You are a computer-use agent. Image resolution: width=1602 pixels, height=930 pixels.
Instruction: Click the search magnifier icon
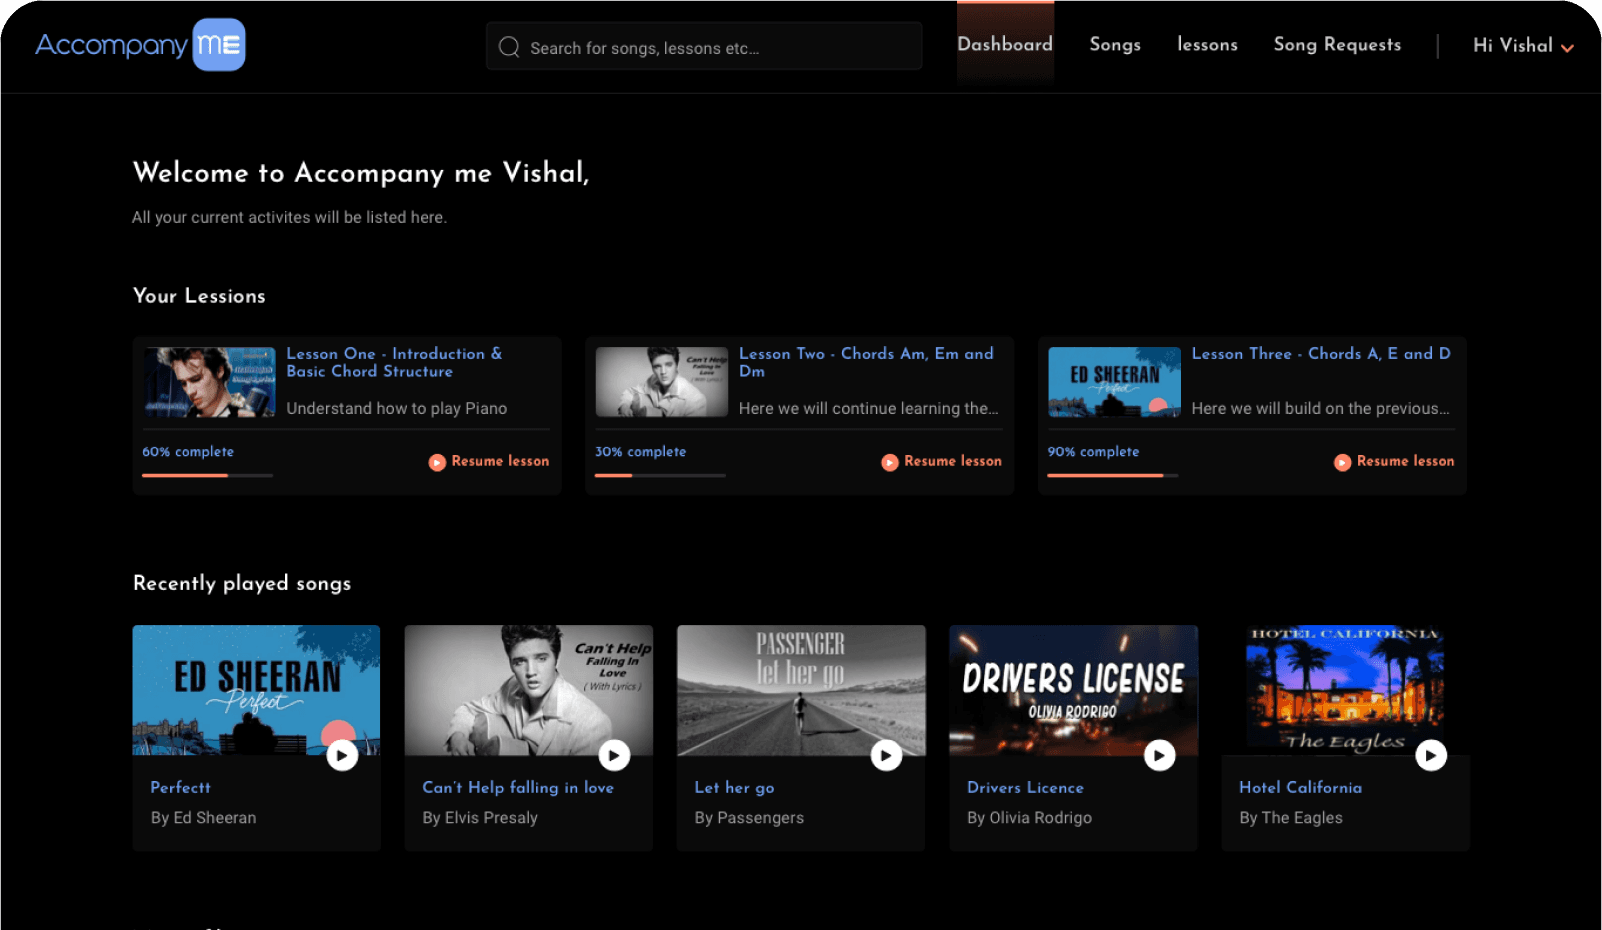(509, 47)
